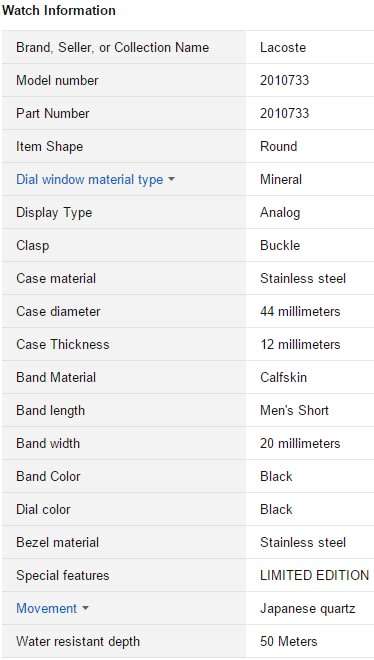Click the LIMITED EDITION special features value

click(x=315, y=575)
